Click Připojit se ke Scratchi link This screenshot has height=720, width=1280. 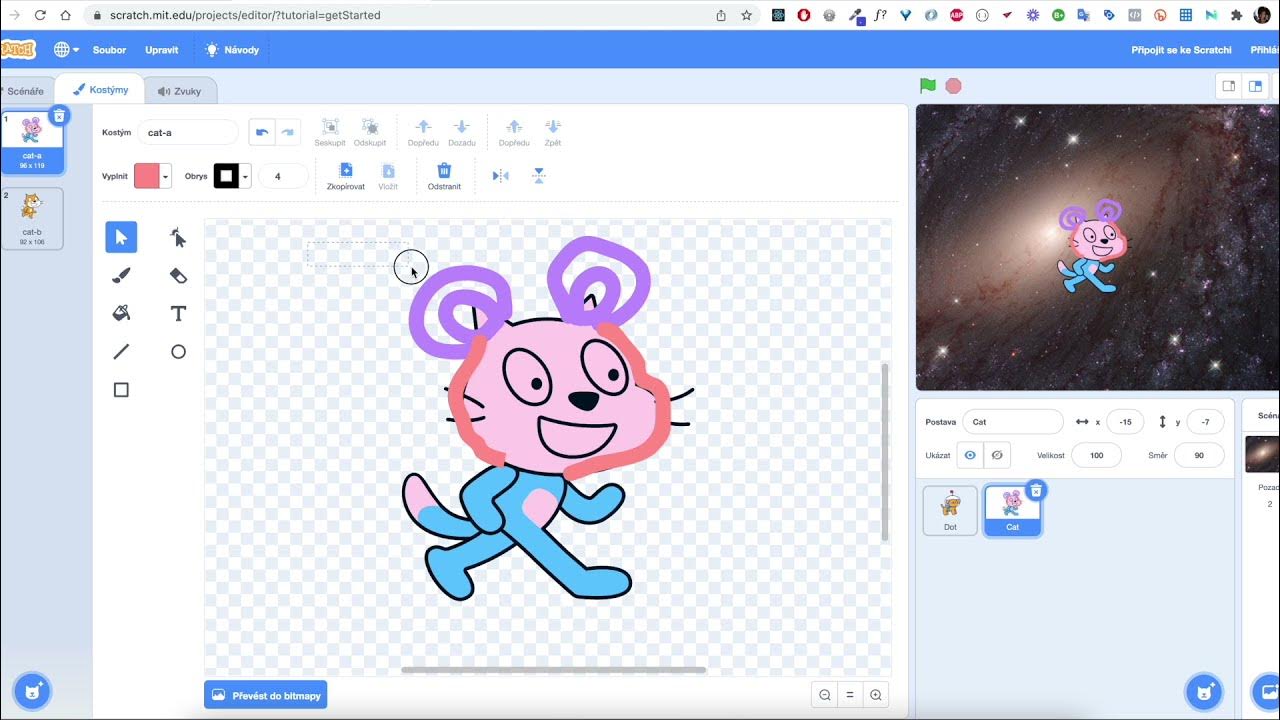1181,50
